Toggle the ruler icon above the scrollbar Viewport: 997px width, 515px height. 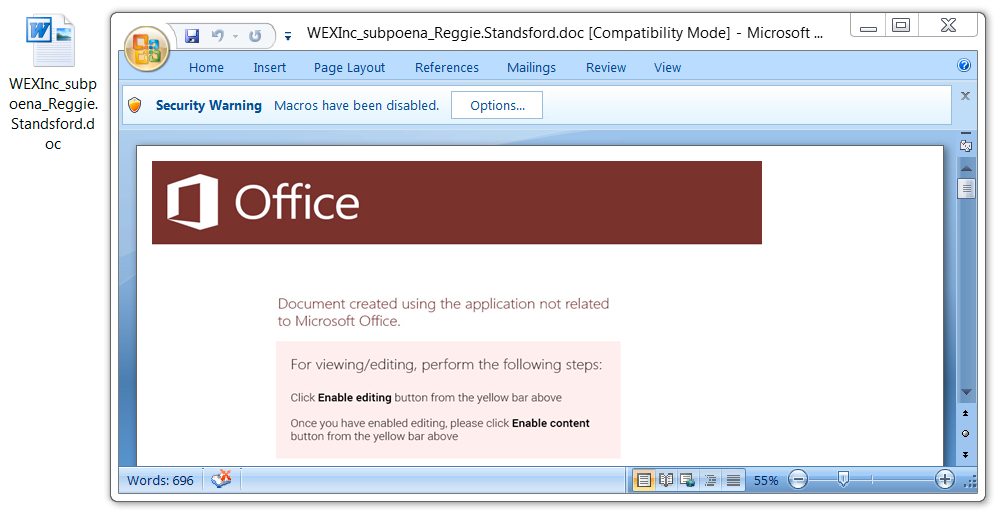[966, 145]
